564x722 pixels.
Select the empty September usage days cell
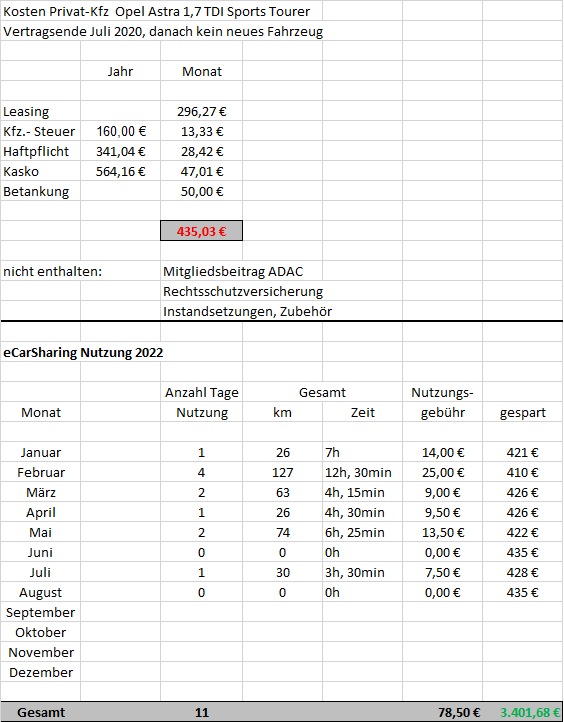[201, 612]
